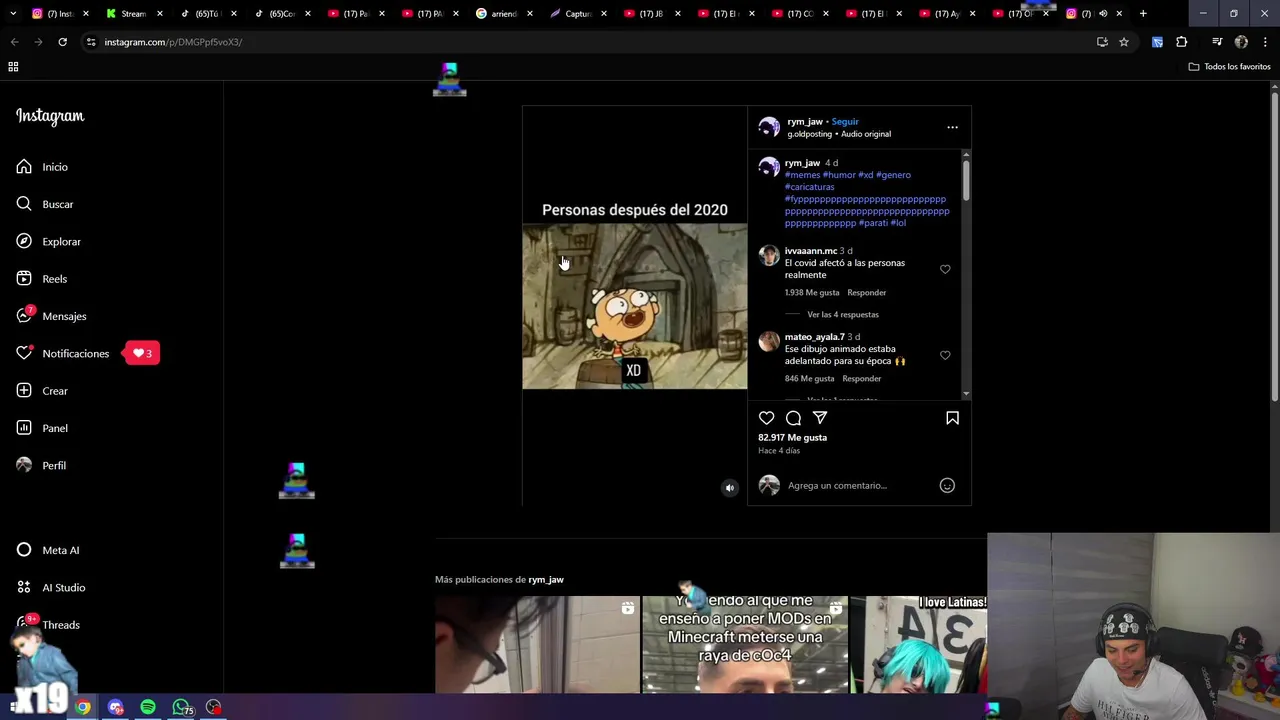Click rym_jaw in Más publicaciones heading
This screenshot has height=720, width=1280.
546,580
